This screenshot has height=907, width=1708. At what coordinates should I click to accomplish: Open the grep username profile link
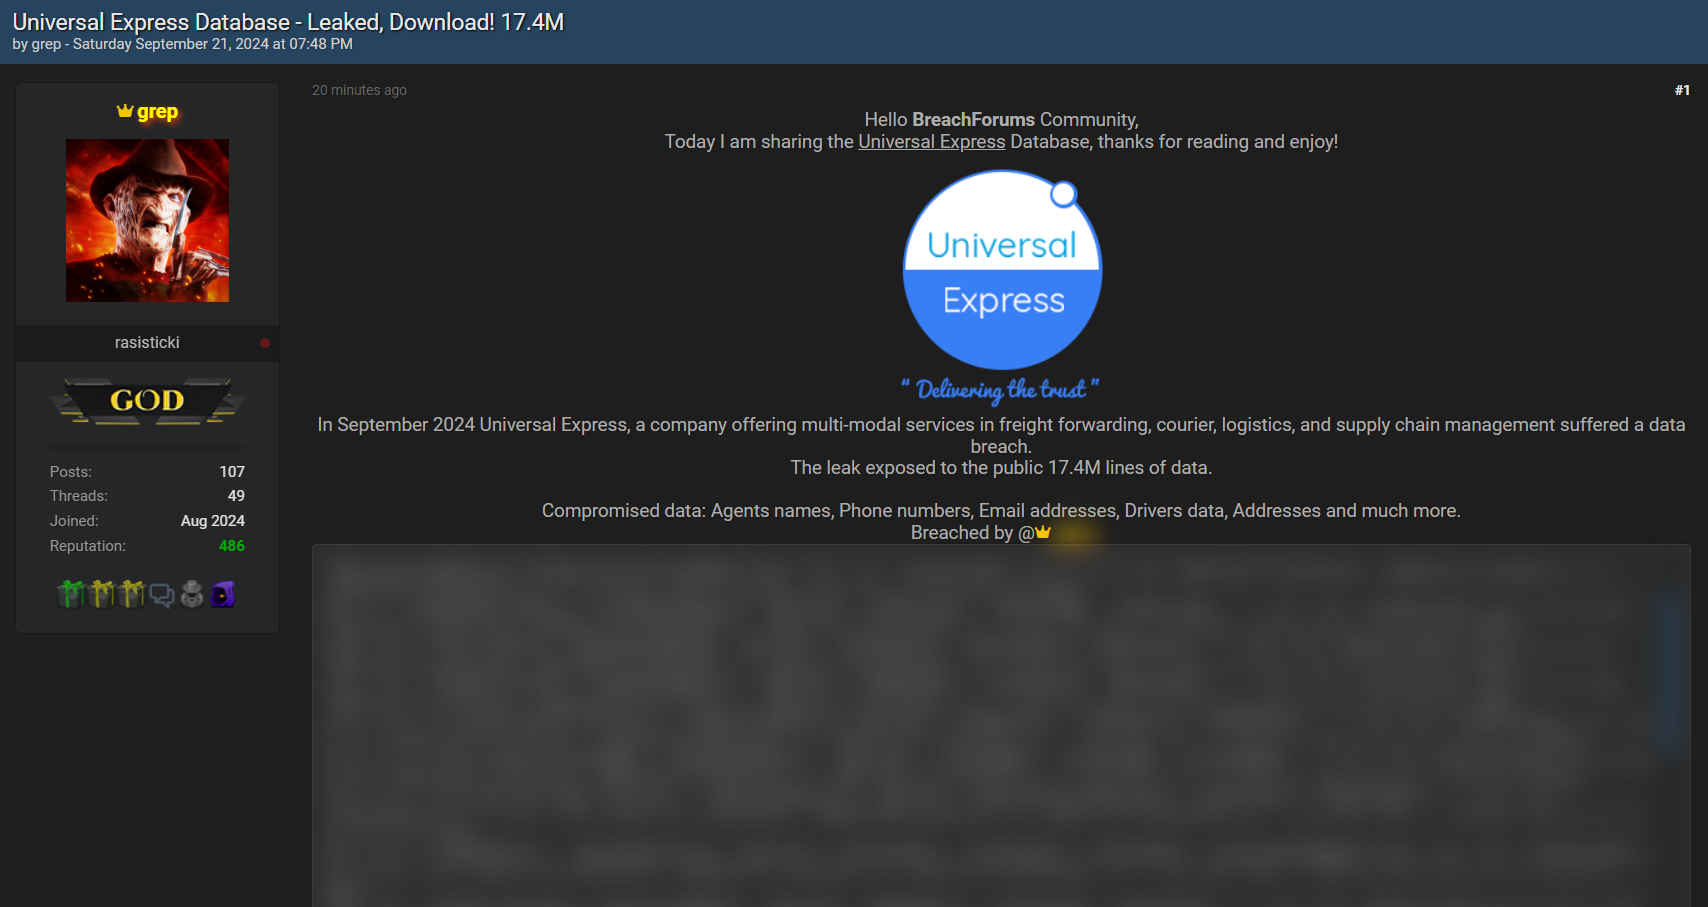(x=157, y=112)
